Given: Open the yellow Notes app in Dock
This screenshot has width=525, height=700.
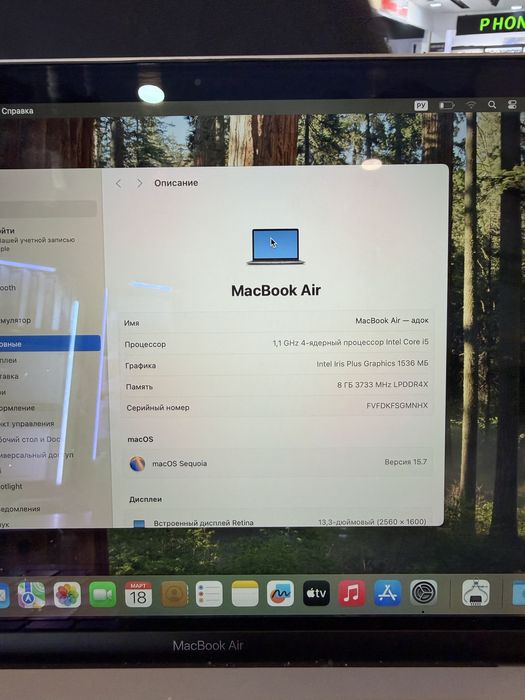Looking at the screenshot, I should coord(245,593).
